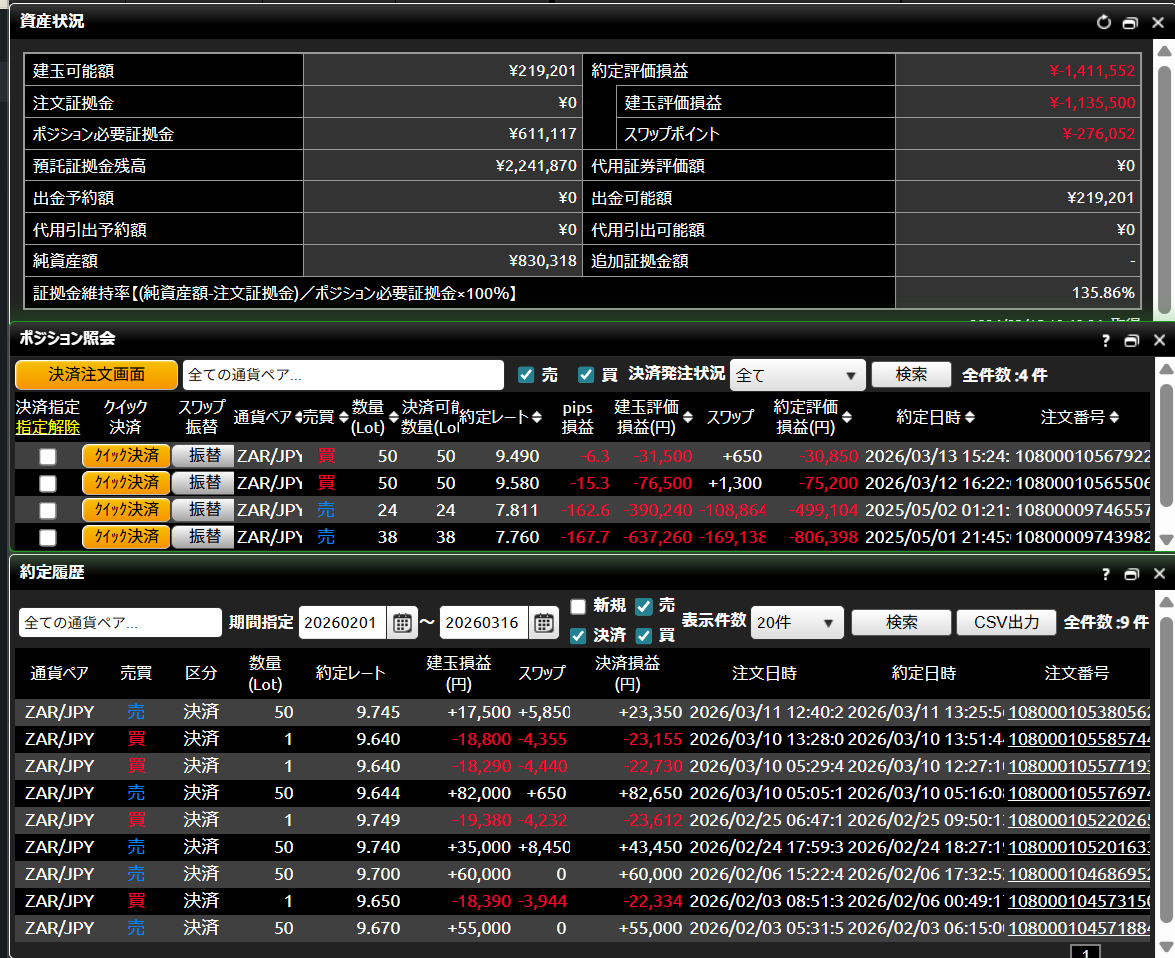Viewport: 1175px width, 958px height.
Task: Click the 全ての通貨ペア field in ポジション照会
Action: point(343,375)
